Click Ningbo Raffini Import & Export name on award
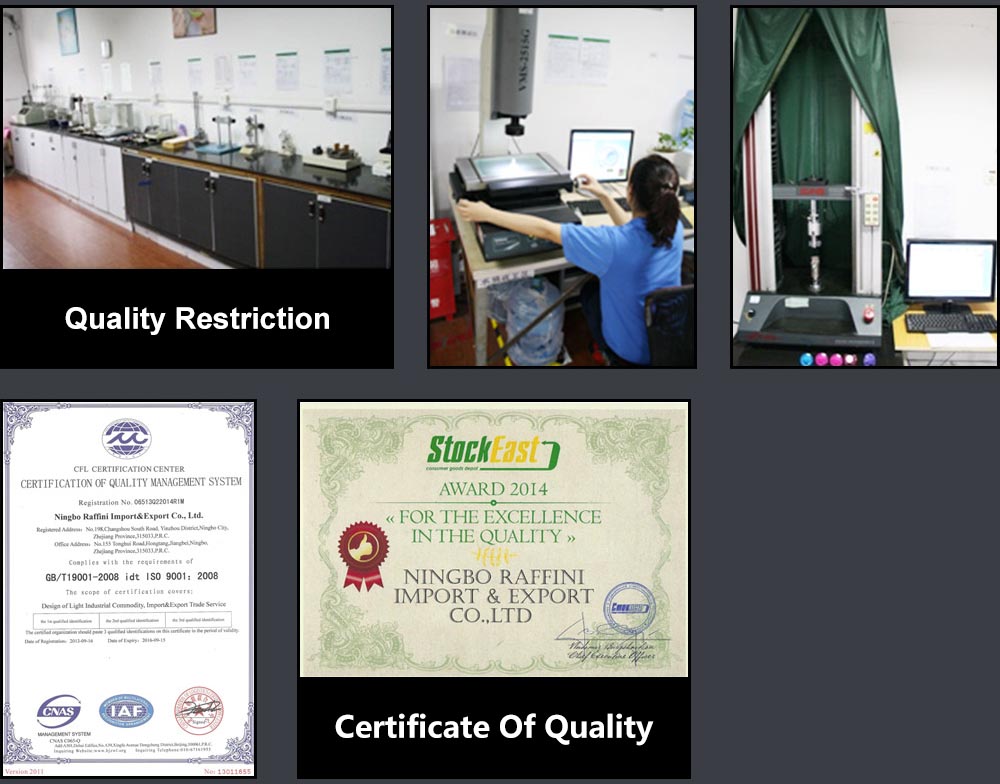1000x784 pixels. tap(493, 596)
